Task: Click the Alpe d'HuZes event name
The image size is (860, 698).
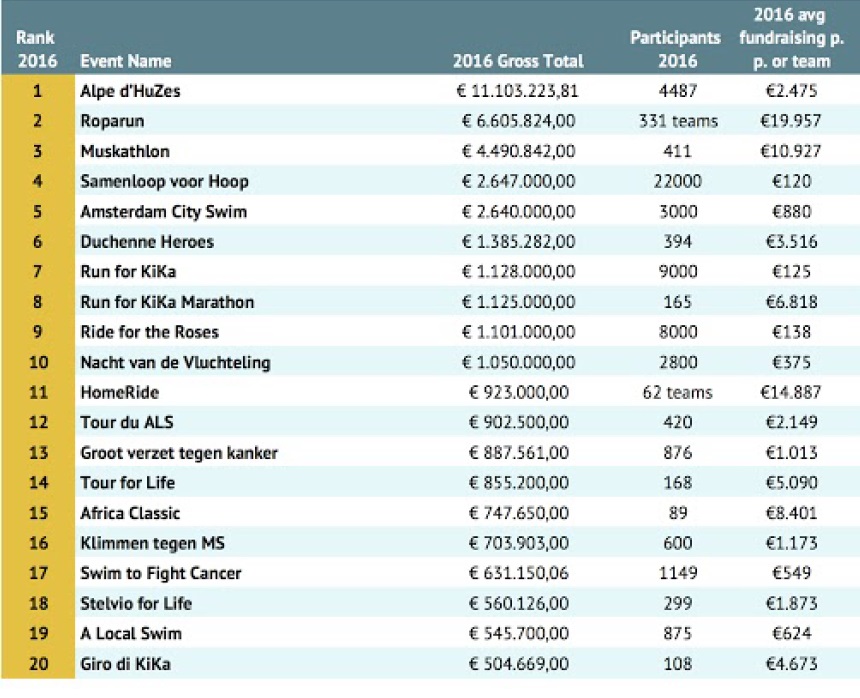Action: pos(130,91)
